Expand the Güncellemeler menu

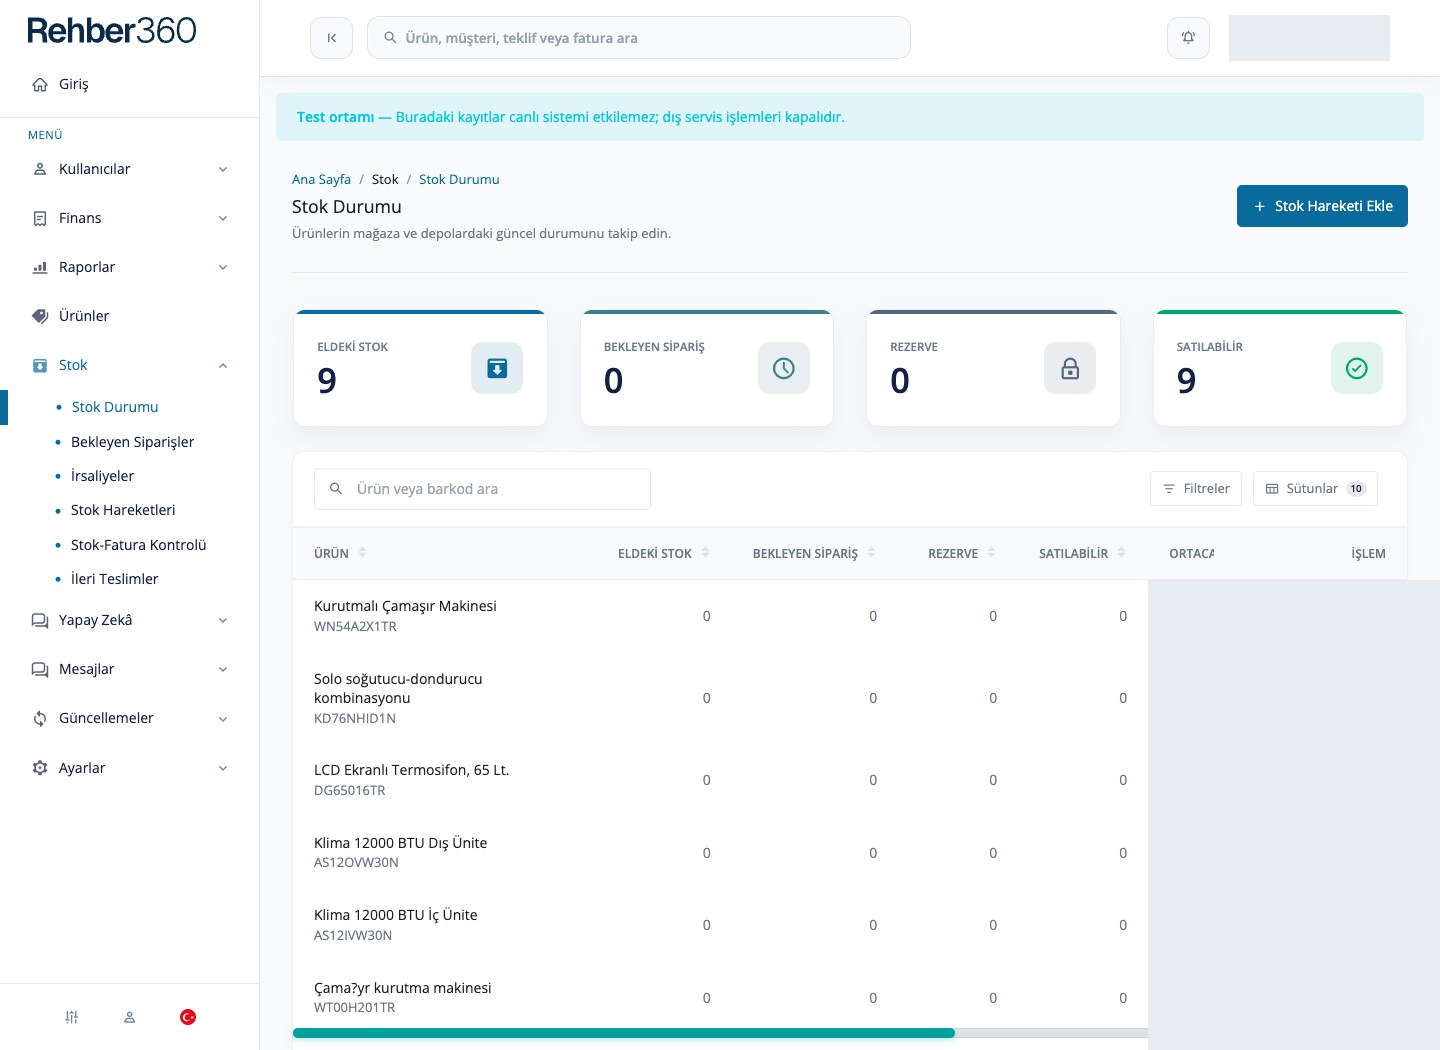pos(130,718)
